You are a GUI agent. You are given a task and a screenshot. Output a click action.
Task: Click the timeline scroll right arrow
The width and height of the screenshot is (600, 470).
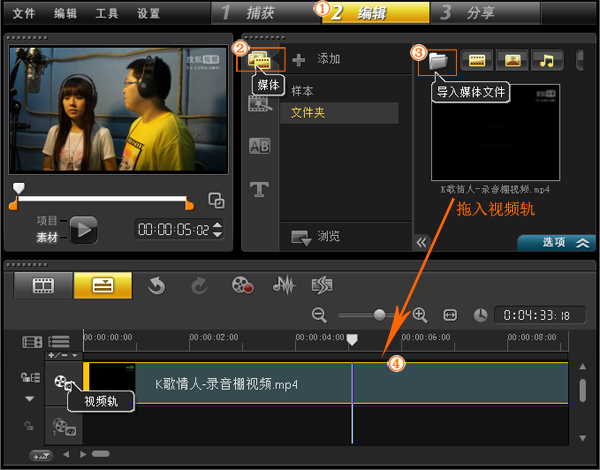pyautogui.click(x=83, y=454)
